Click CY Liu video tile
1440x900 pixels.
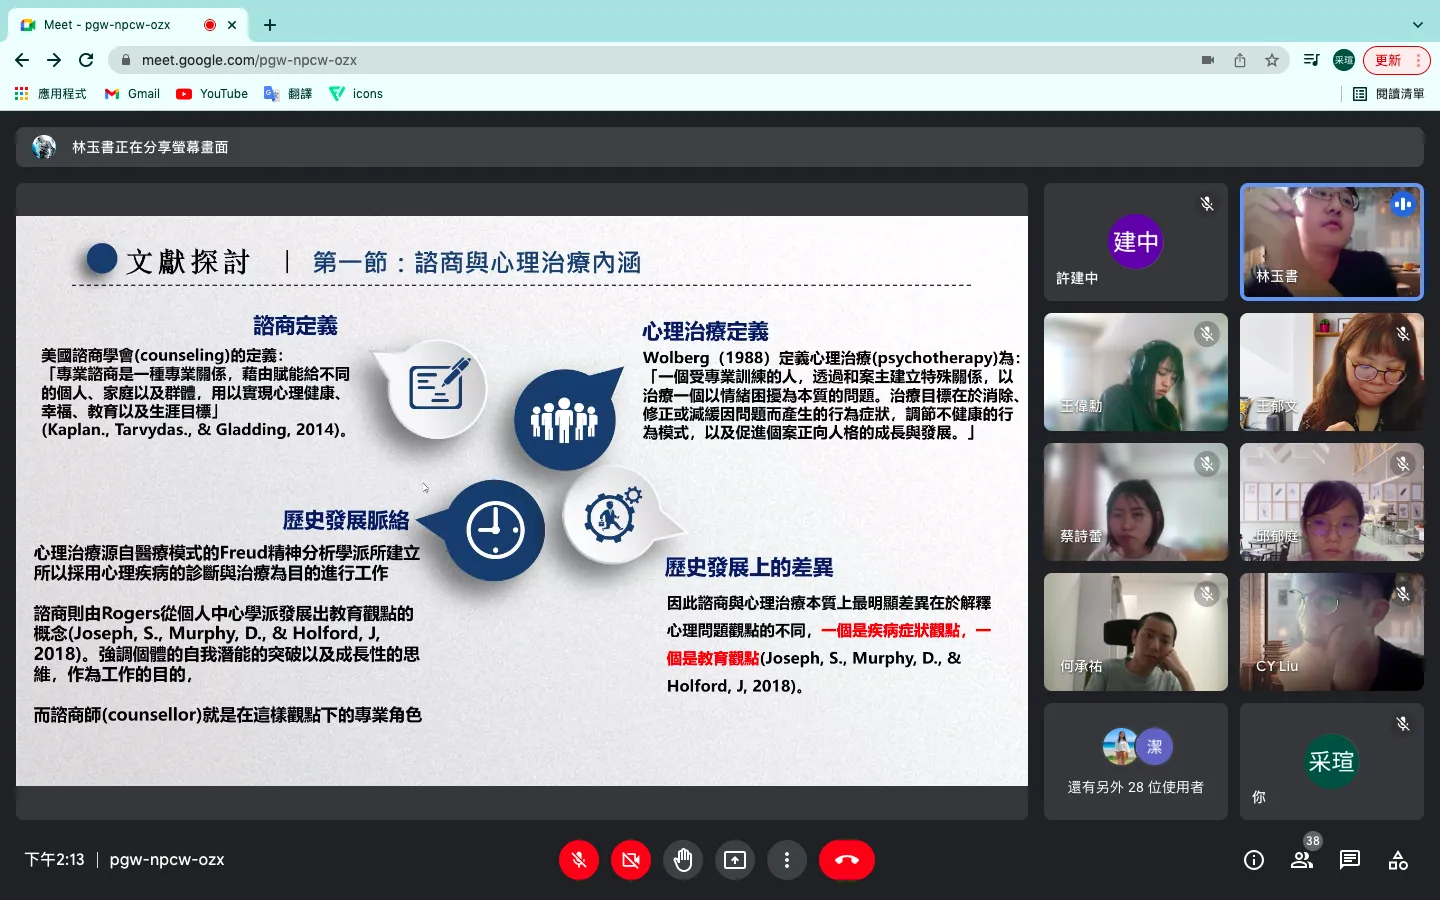[1332, 632]
